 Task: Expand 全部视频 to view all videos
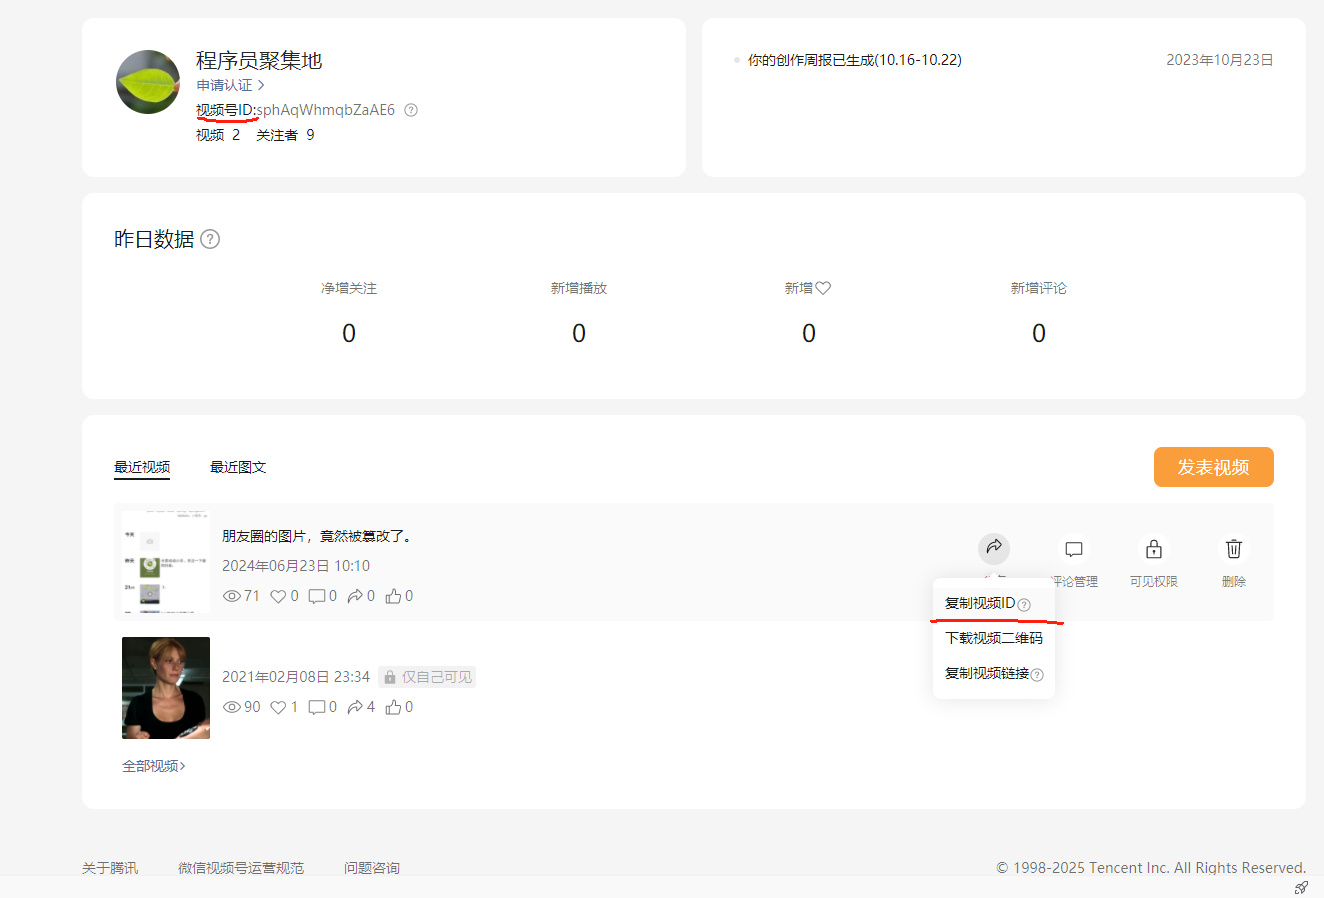click(x=154, y=766)
